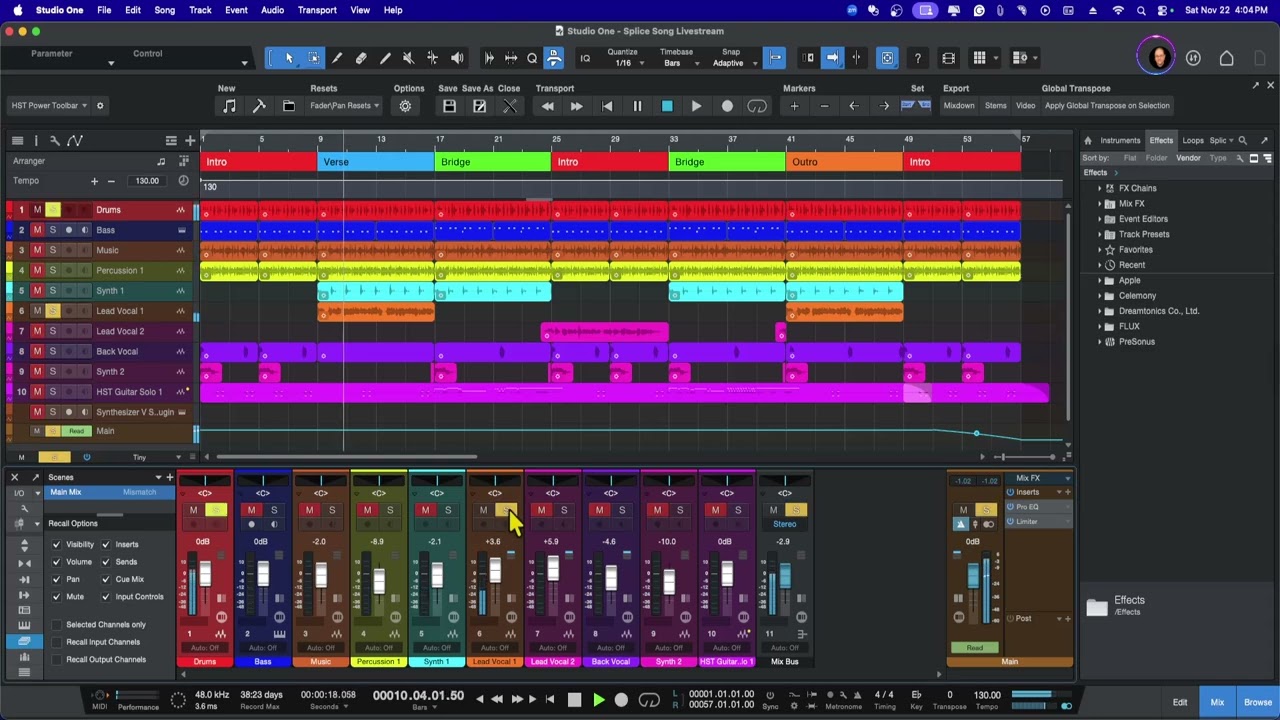Viewport: 1280px width, 720px height.
Task: Select the Eraser tool
Action: (361, 58)
